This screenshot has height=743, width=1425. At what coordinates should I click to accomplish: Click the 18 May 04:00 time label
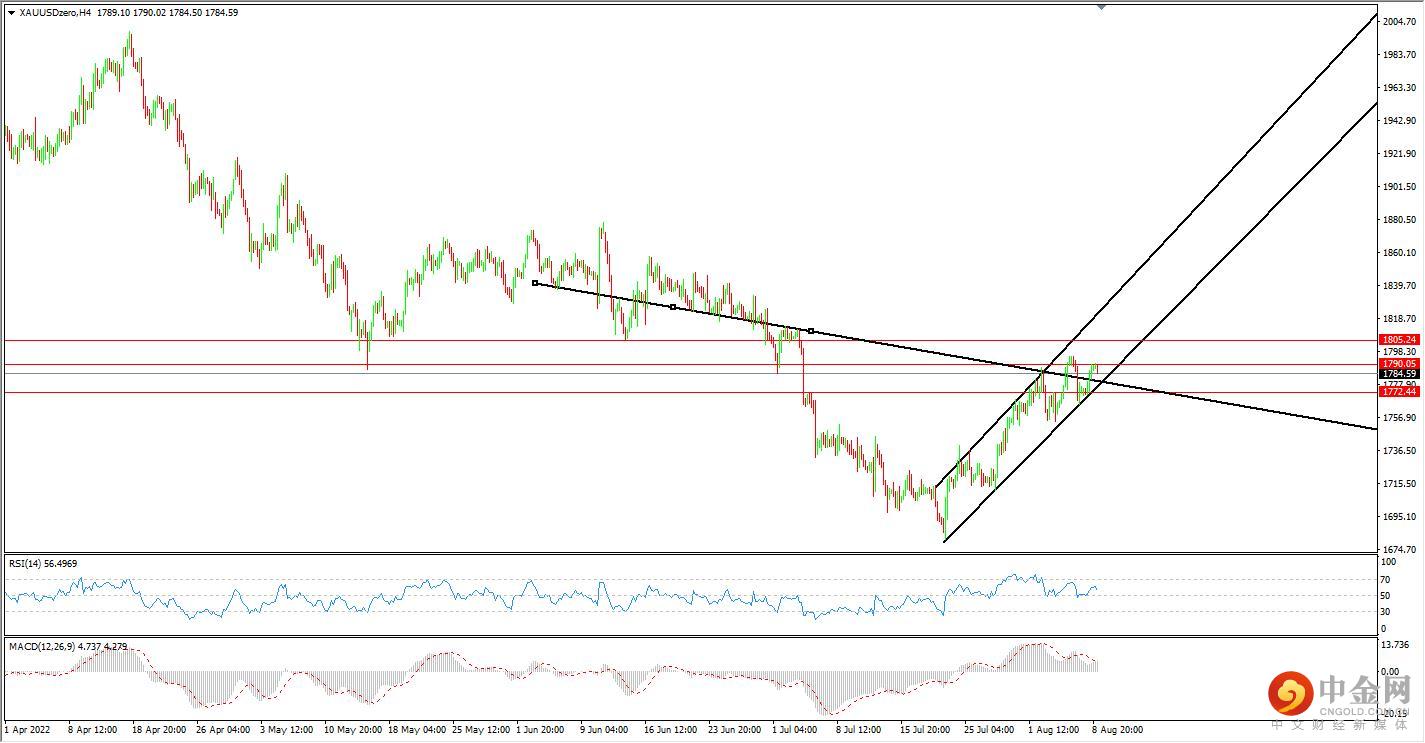tap(418, 730)
